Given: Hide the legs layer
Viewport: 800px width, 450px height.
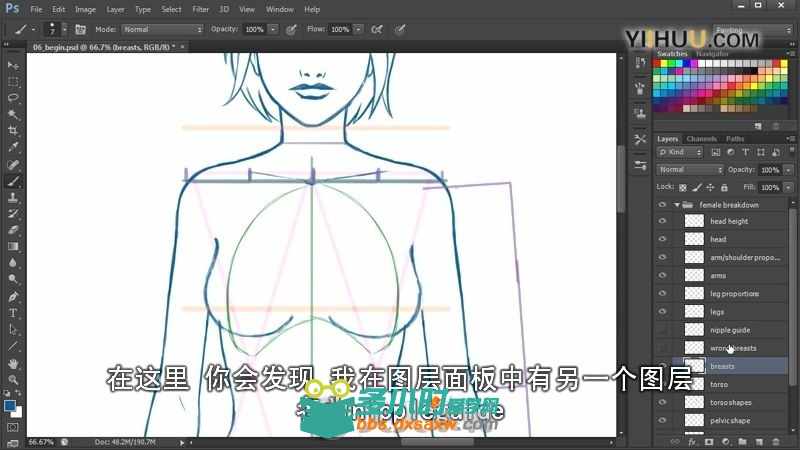Looking at the screenshot, I should click(662, 311).
